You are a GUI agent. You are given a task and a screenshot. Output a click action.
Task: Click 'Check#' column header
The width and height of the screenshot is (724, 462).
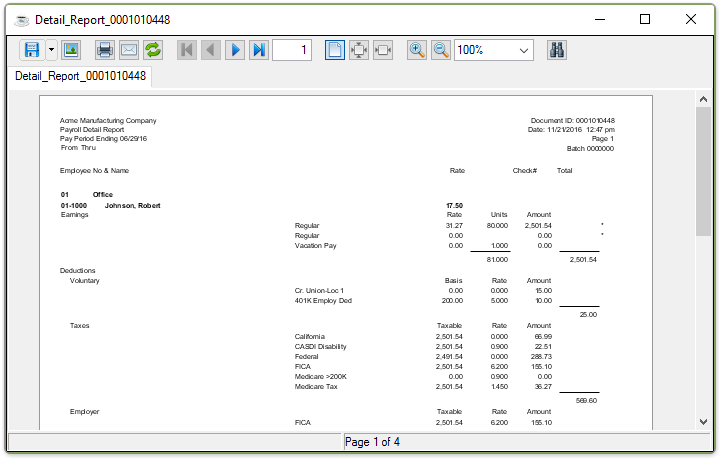point(525,171)
